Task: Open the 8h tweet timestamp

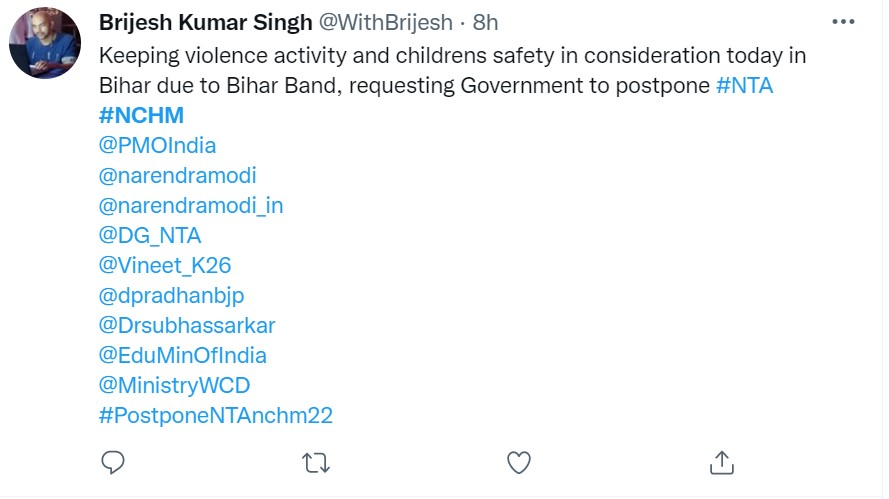Action: click(486, 21)
